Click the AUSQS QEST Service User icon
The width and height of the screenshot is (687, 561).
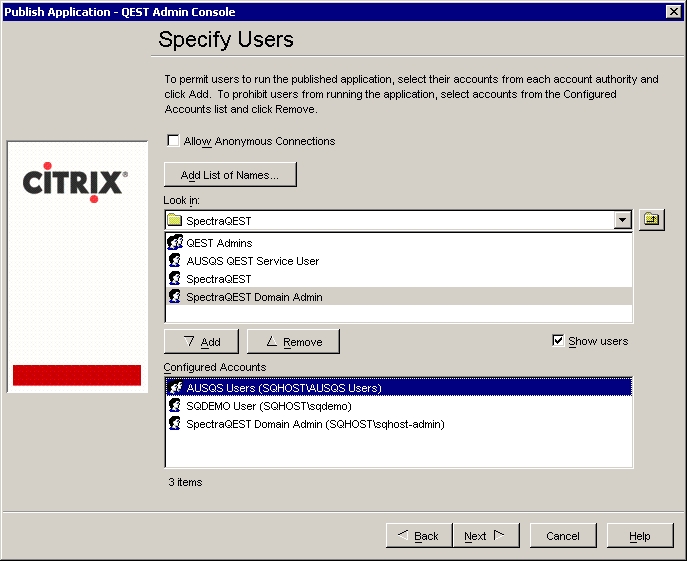(175, 261)
